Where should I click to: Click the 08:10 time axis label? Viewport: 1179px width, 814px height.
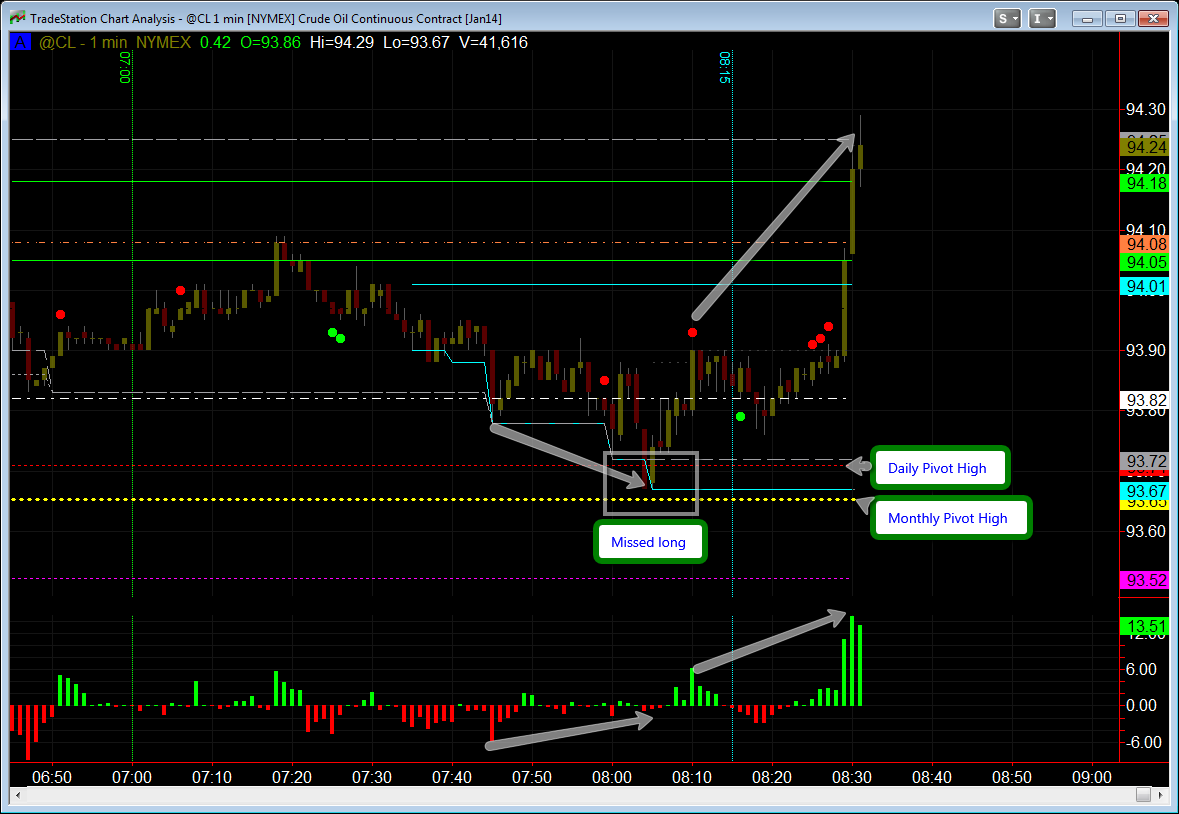(692, 777)
